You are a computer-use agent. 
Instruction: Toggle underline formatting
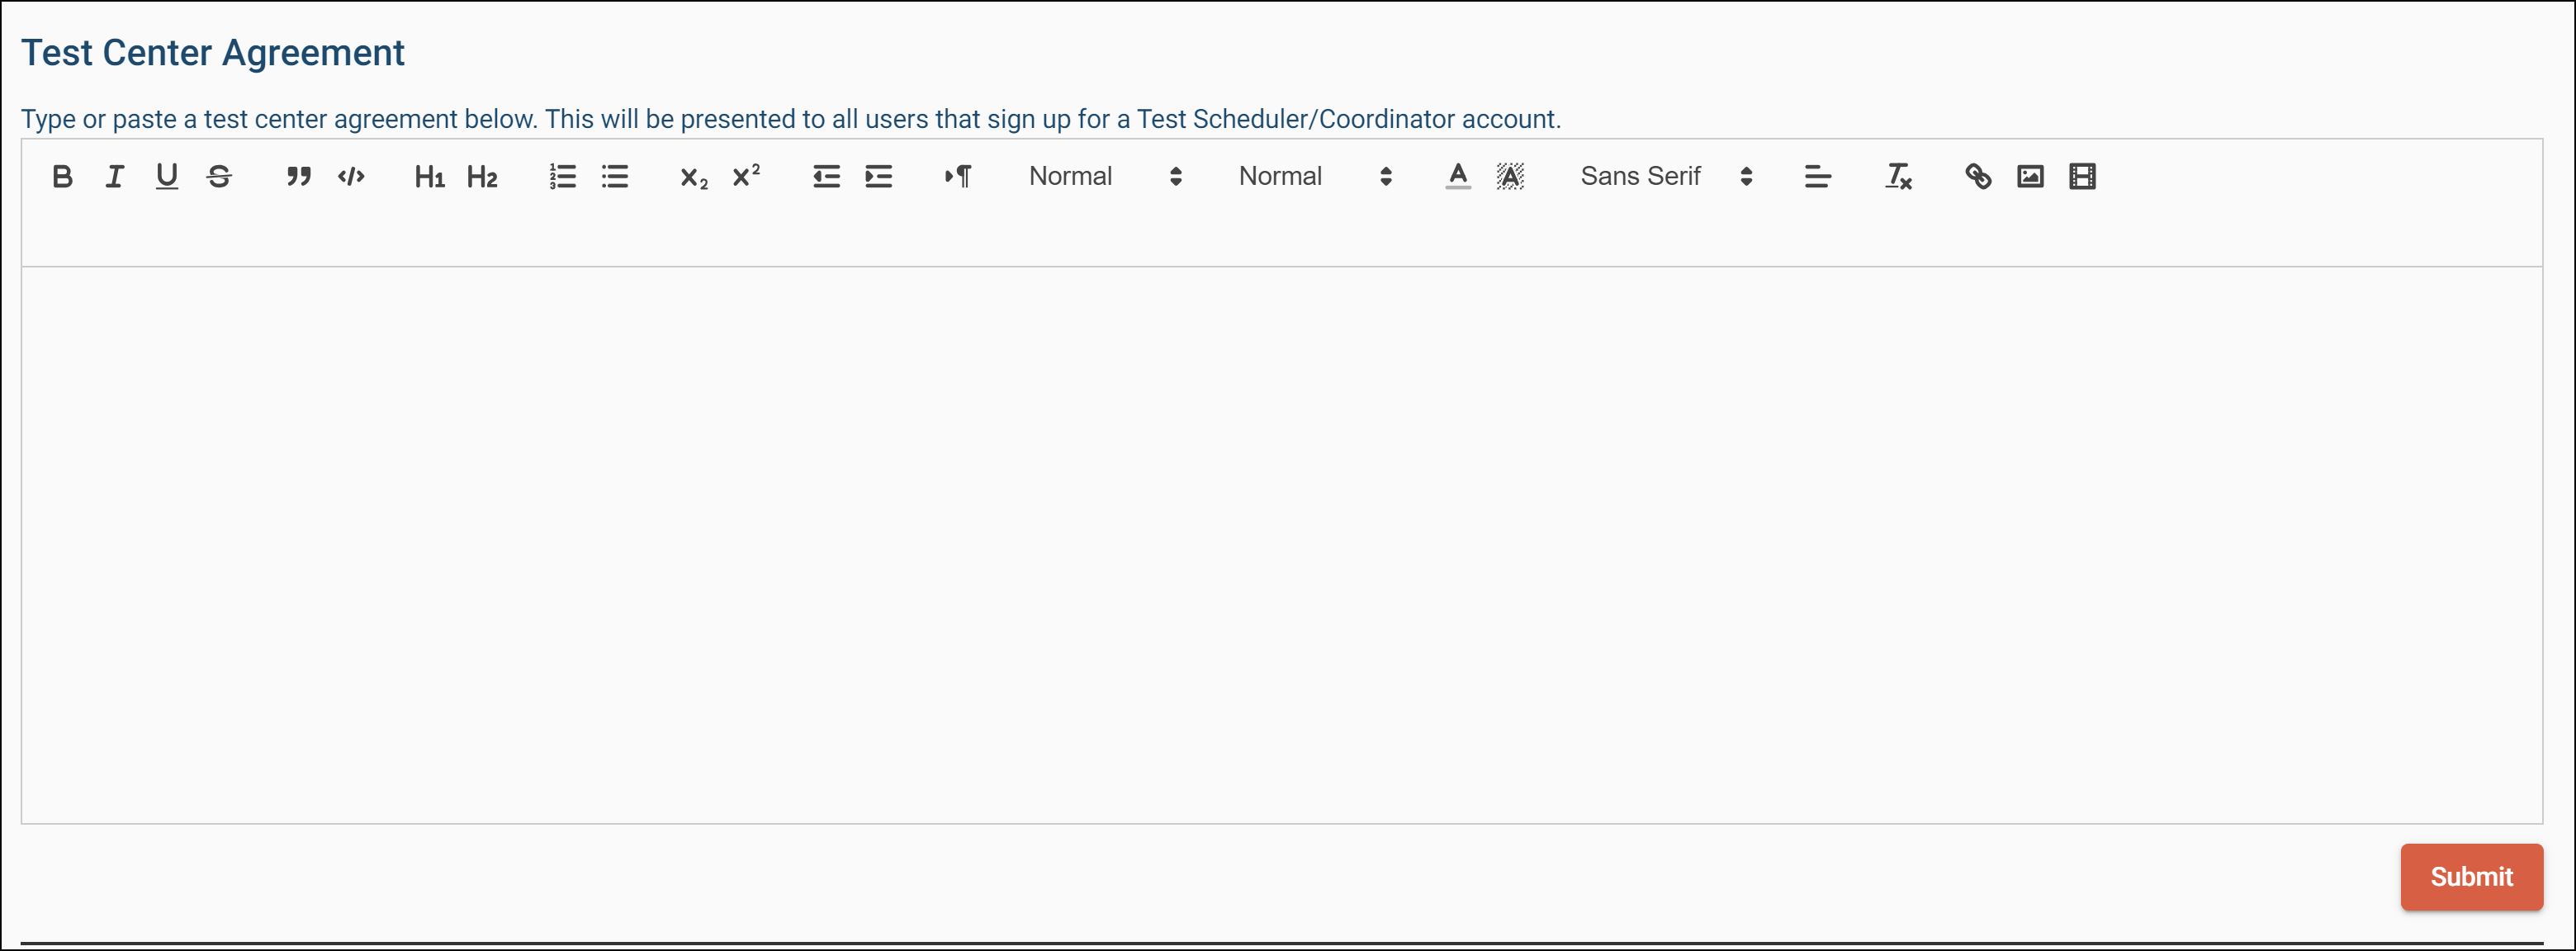(x=167, y=177)
